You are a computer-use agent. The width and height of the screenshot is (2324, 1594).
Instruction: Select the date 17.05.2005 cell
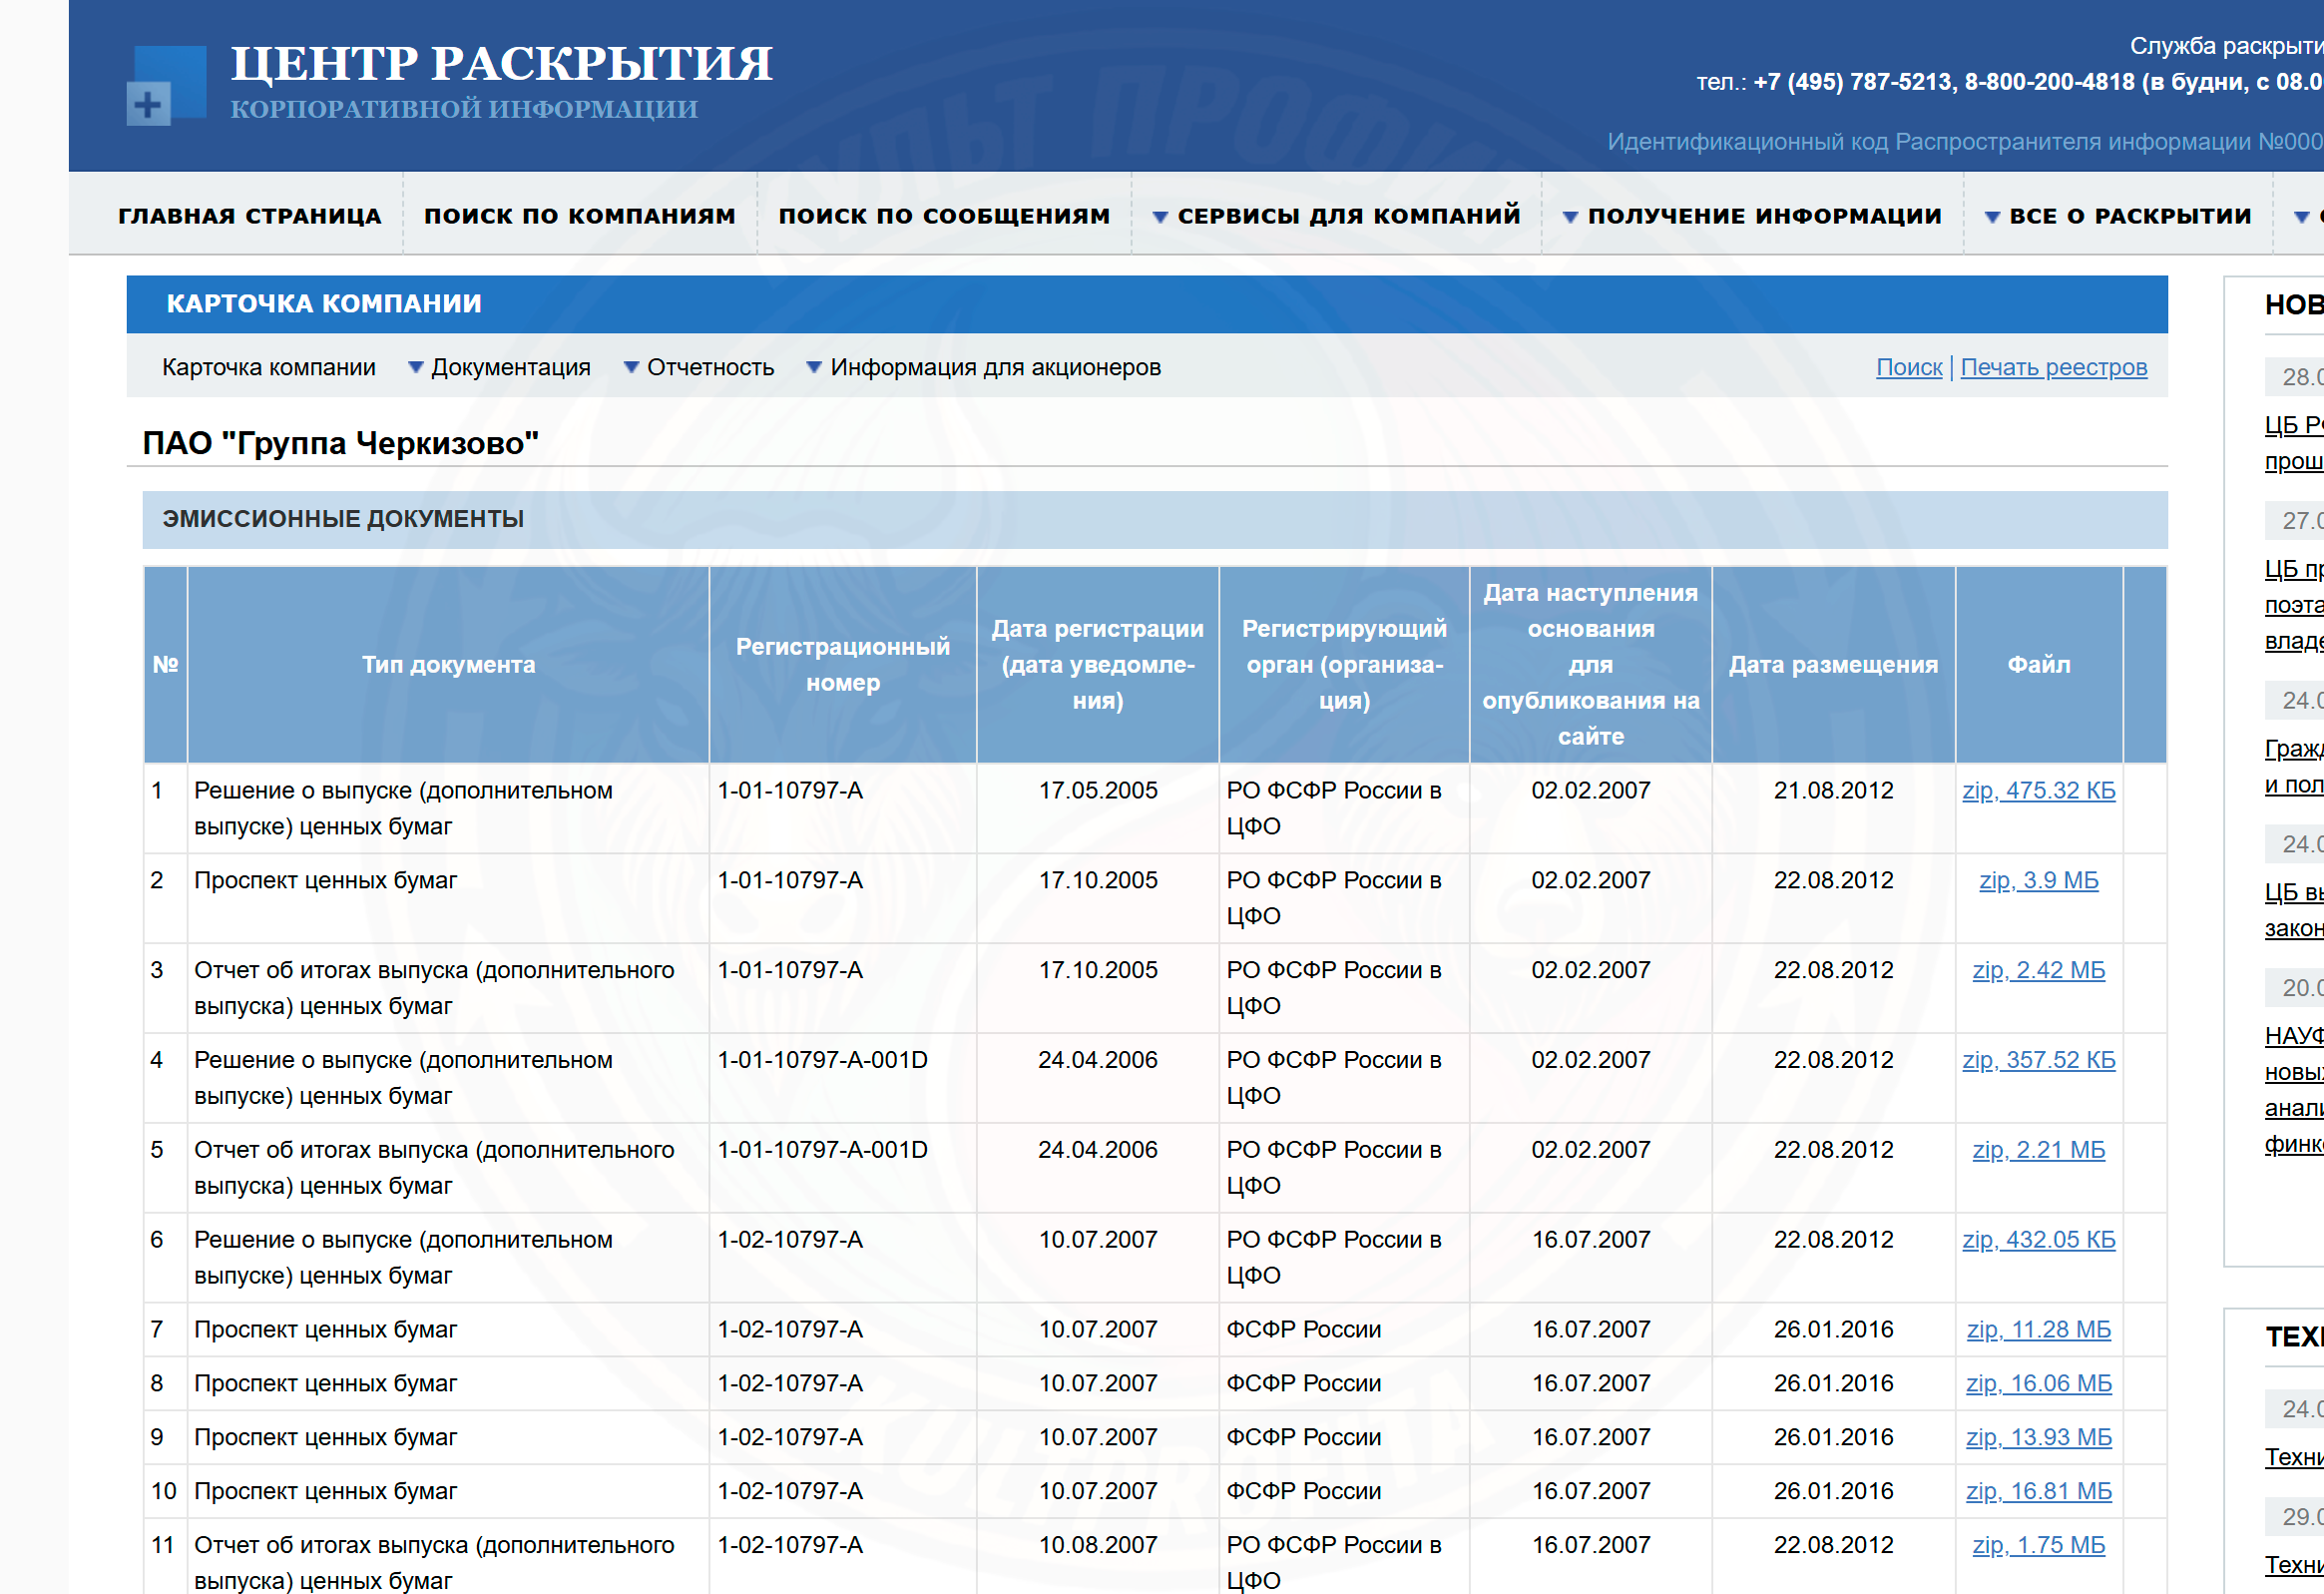1098,790
